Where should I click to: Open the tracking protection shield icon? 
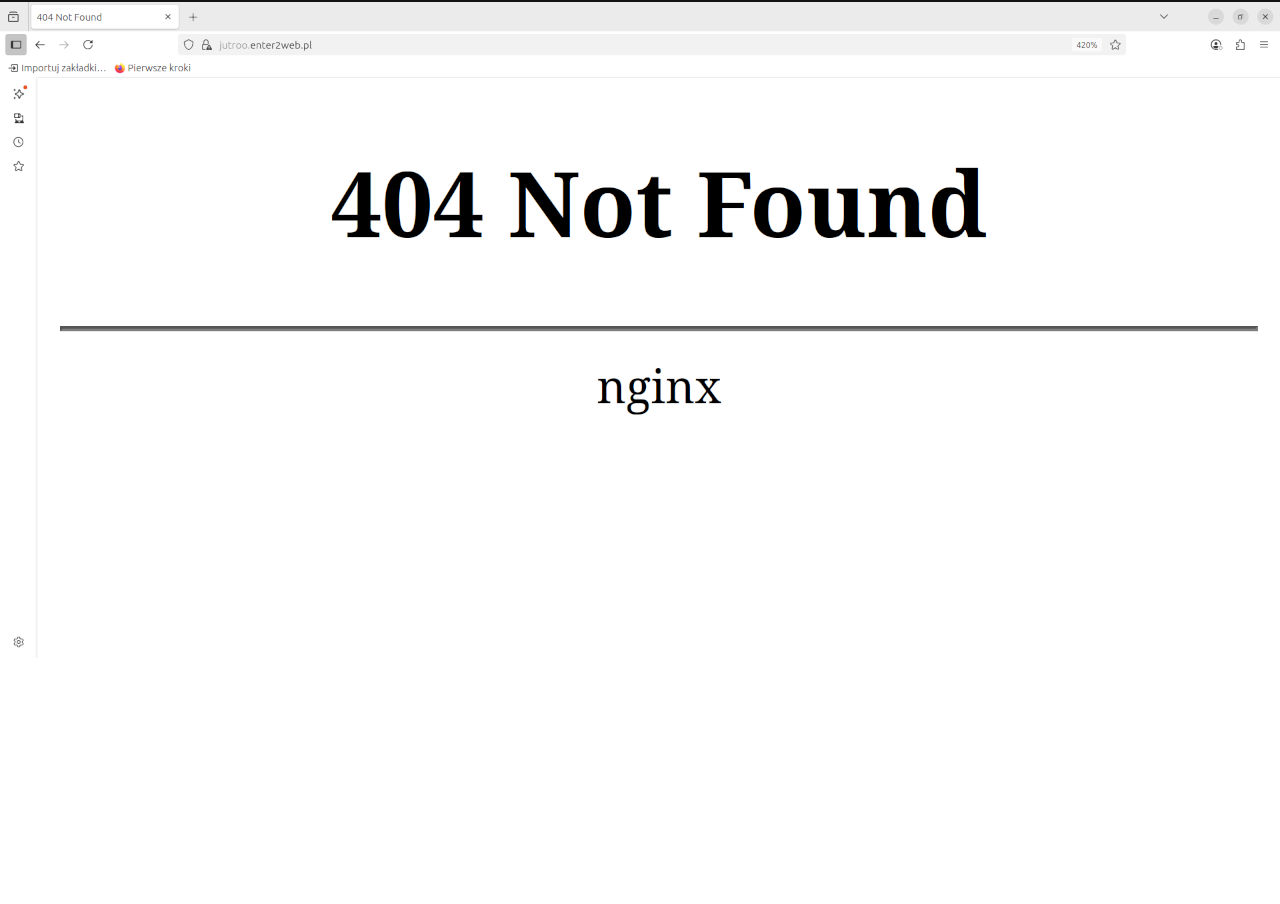tap(188, 45)
